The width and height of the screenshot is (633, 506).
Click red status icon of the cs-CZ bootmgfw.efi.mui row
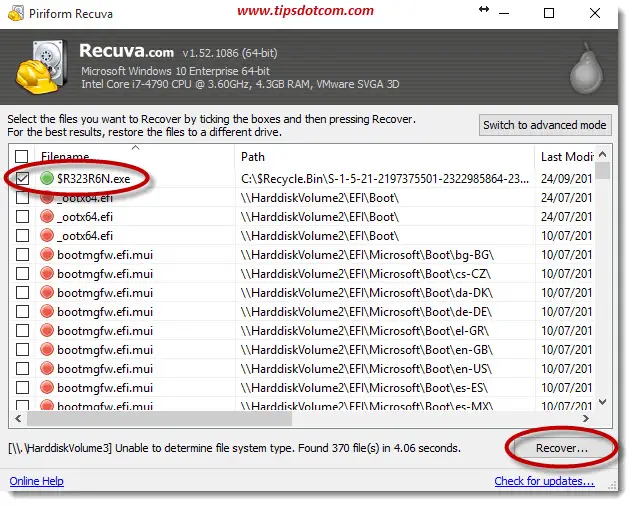click(47, 273)
